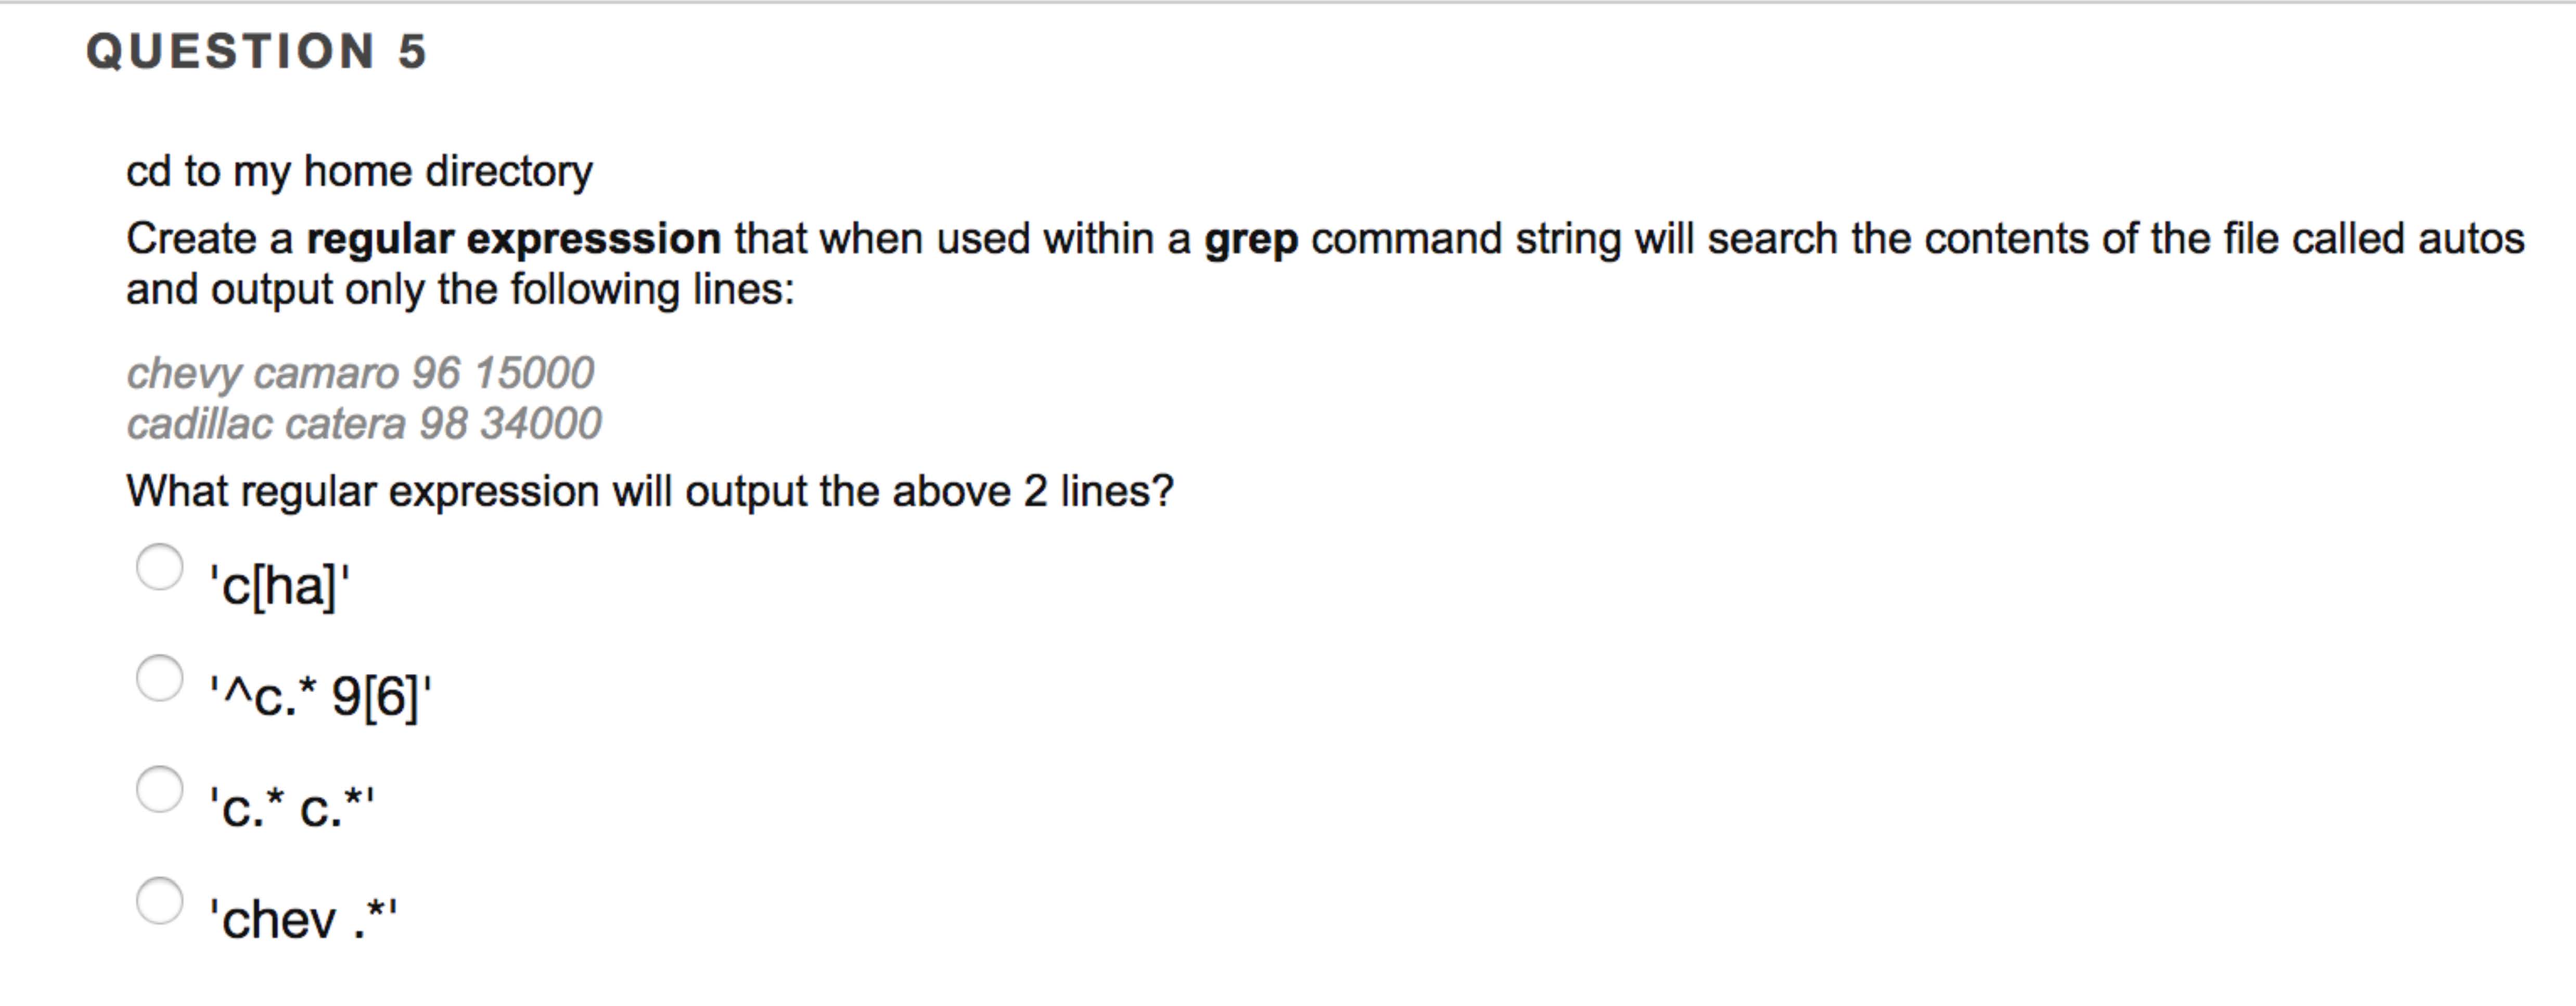Click 'and output only the following lines:' text
2576x1006 pixels.
click(x=460, y=289)
